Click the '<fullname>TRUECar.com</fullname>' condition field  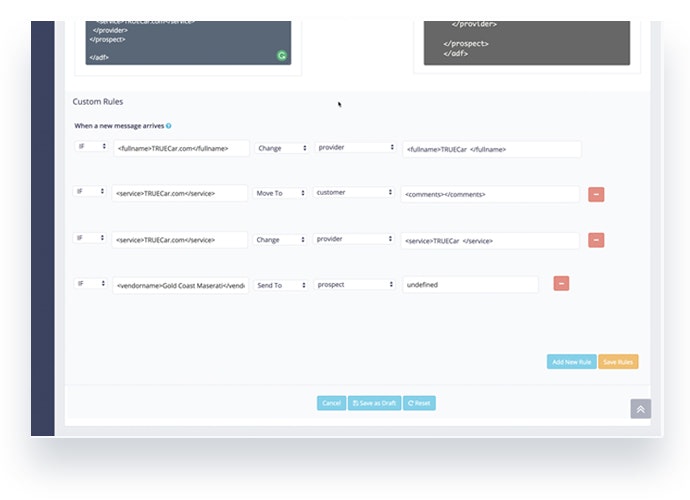[181, 148]
